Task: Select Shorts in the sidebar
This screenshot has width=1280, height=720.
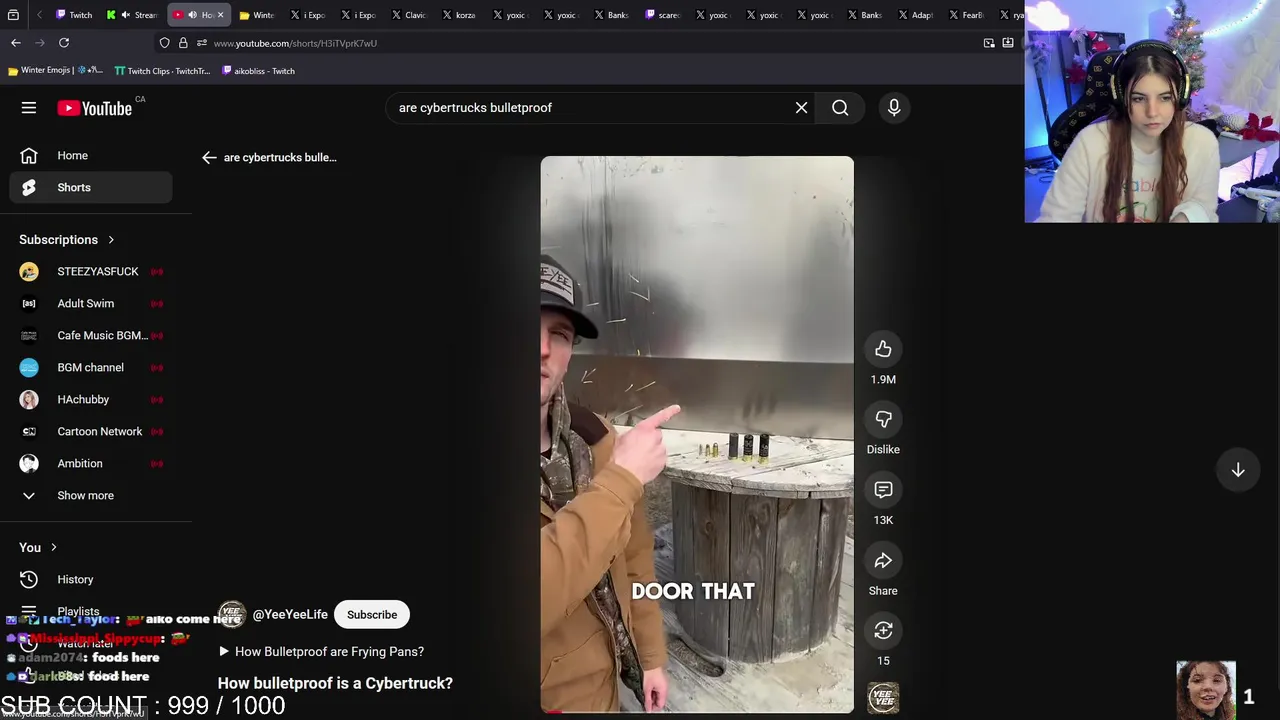Action: [91, 188]
